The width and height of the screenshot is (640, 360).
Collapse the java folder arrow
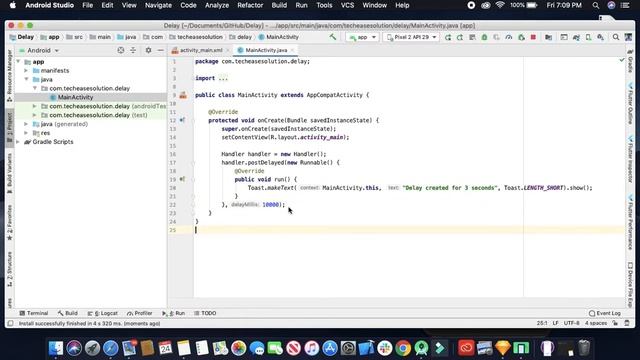[26, 79]
